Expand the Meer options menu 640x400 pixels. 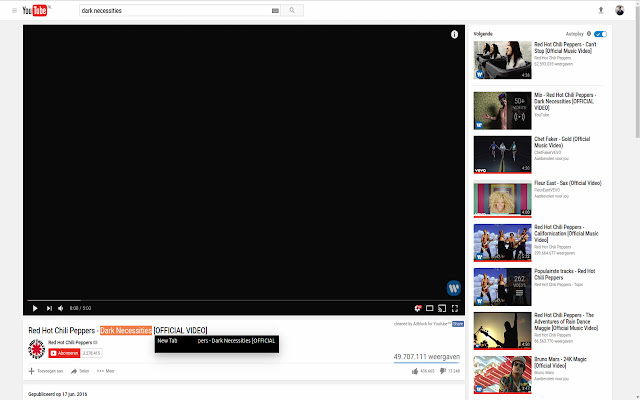click(106, 371)
